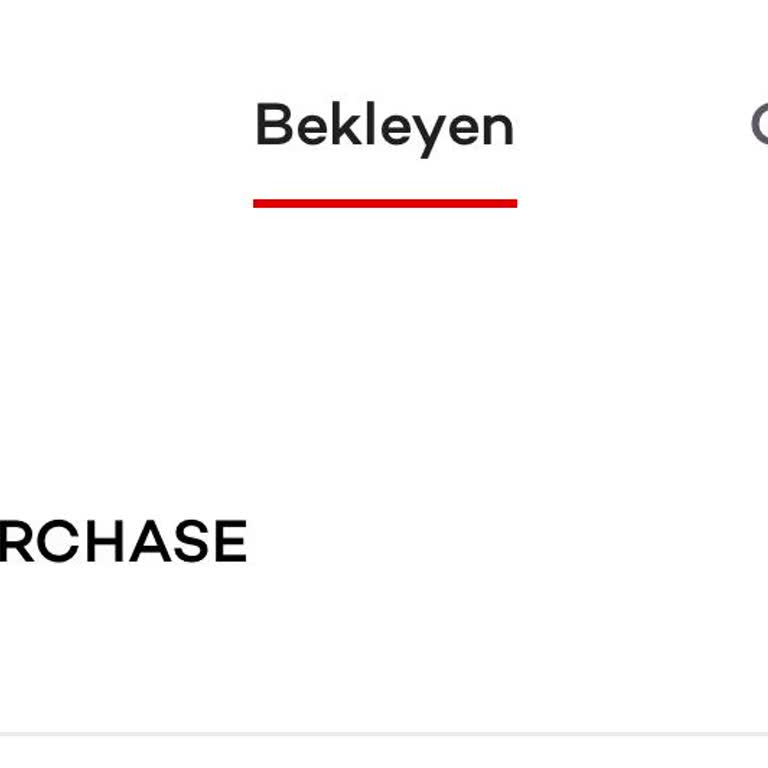Open the Bekleyen tab
Viewport: 768px width, 768px height.
pyautogui.click(x=385, y=127)
